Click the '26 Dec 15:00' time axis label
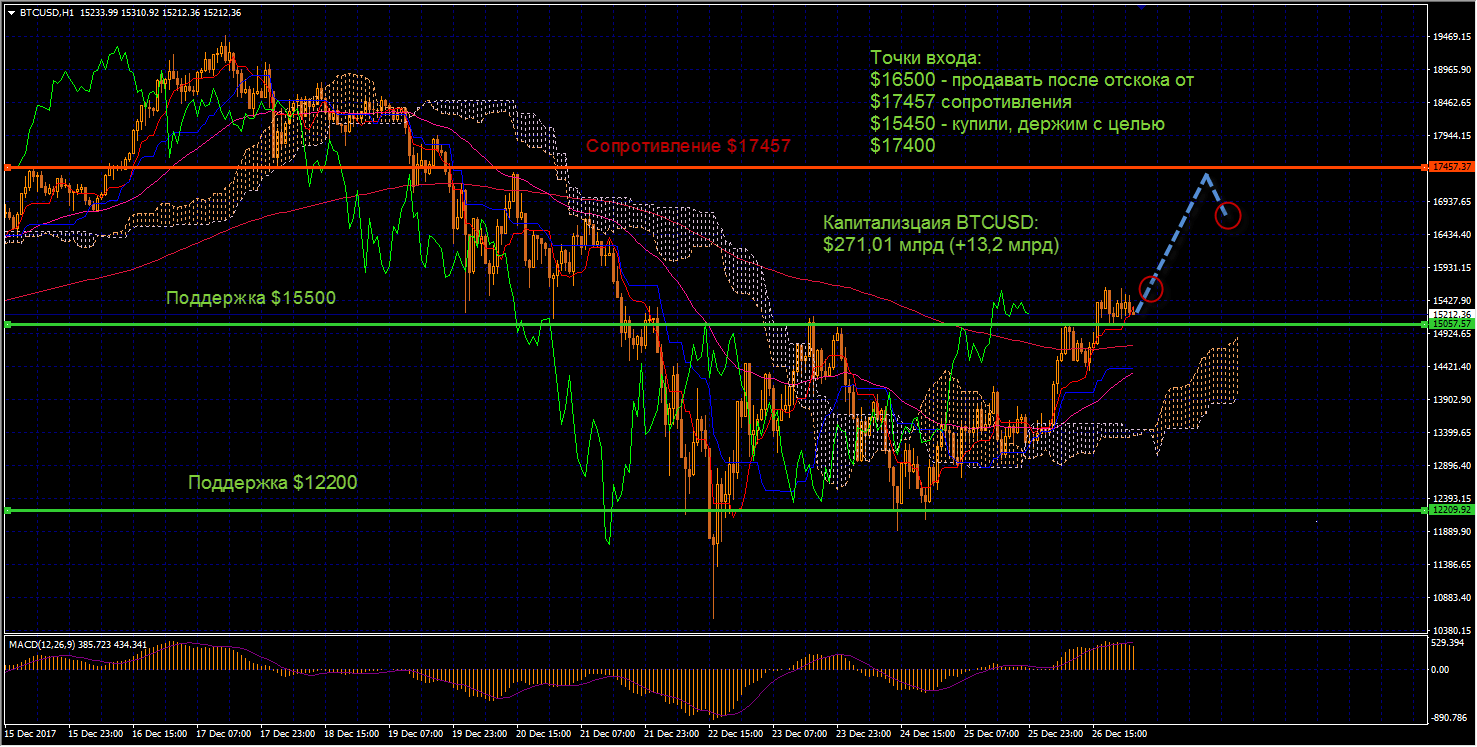Viewport: 1477px width, 747px height. click(x=1119, y=733)
